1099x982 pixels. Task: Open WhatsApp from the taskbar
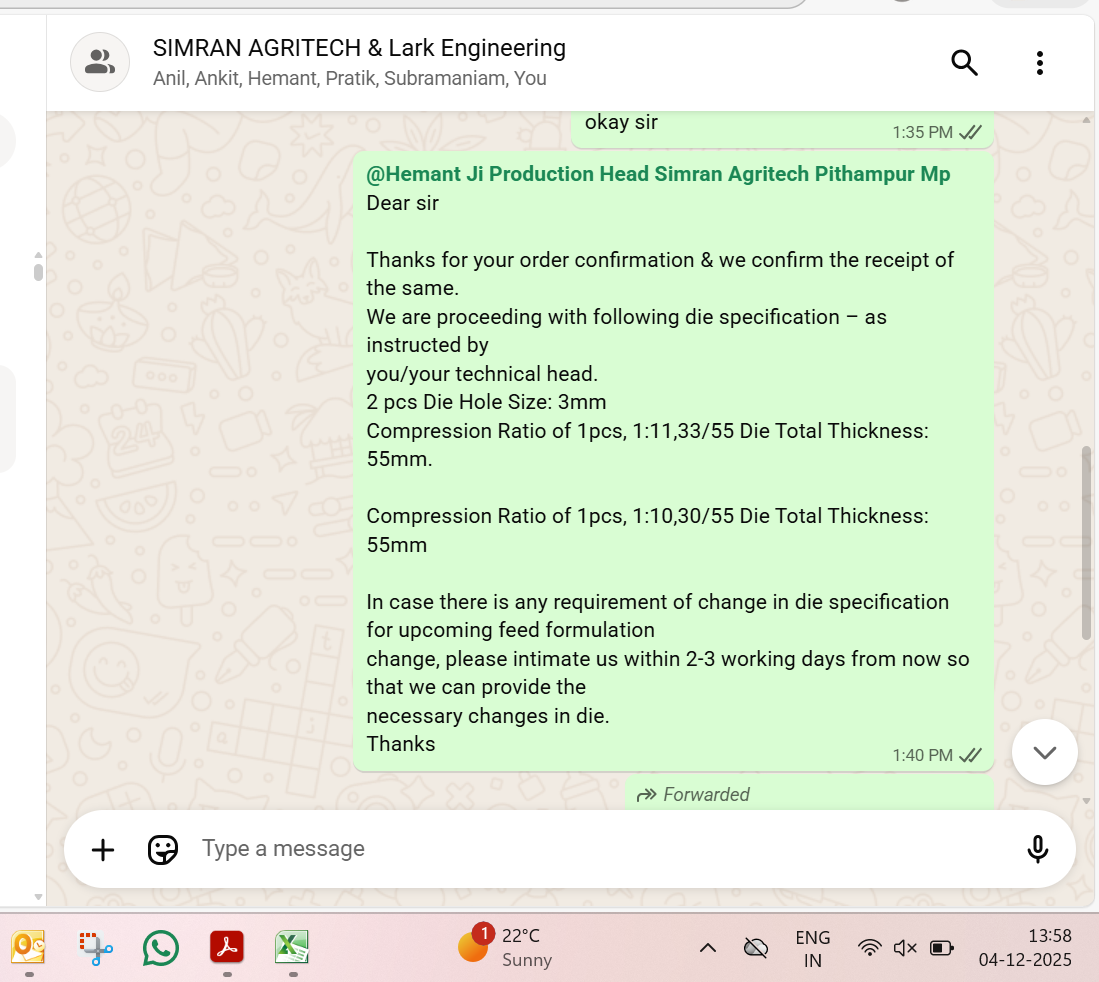[160, 948]
